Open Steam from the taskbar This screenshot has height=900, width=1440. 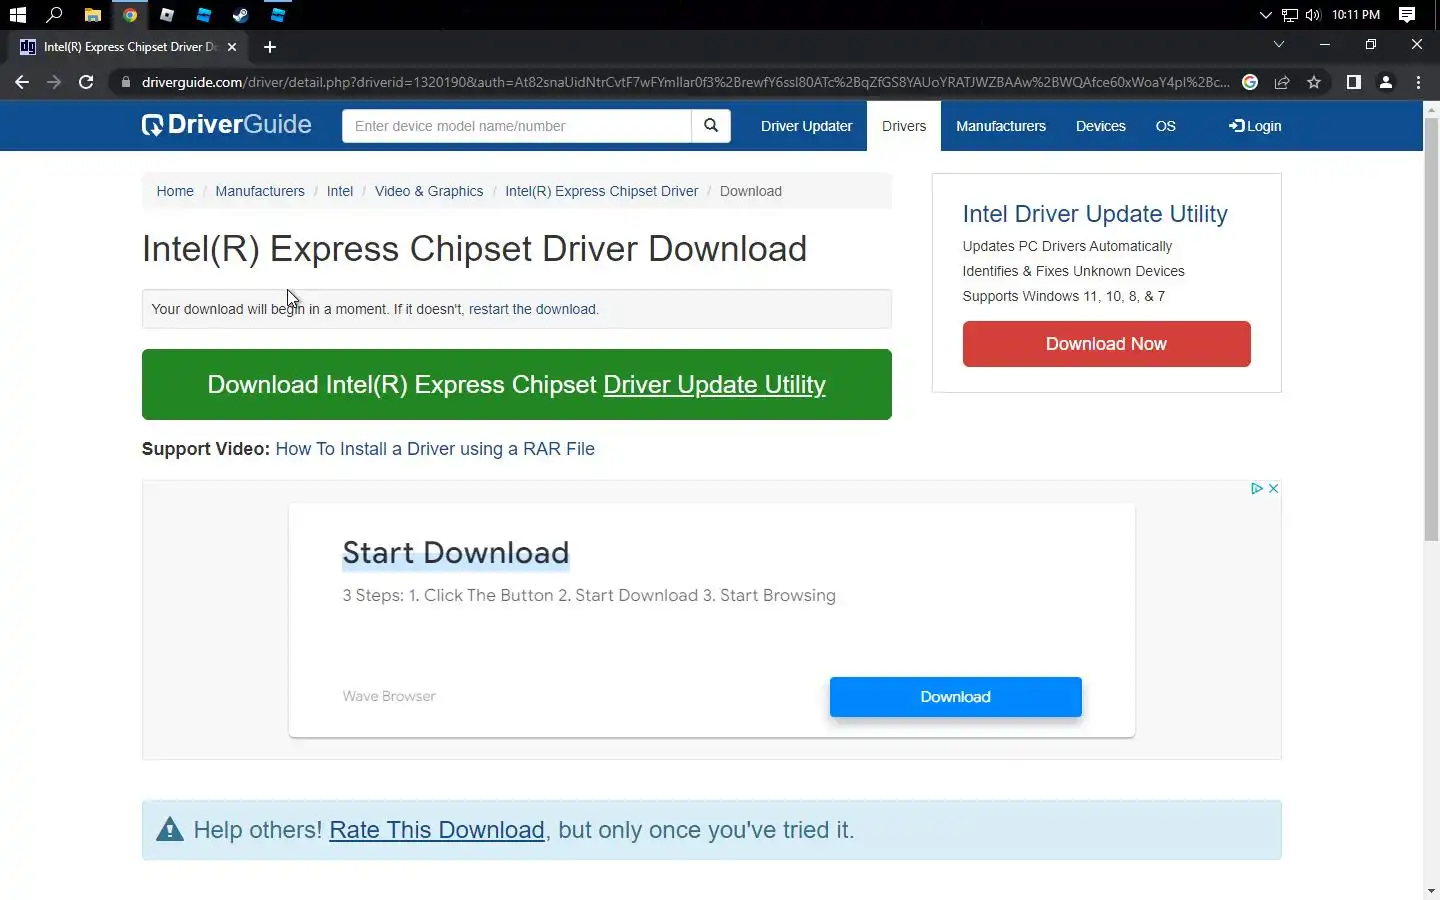[x=241, y=15]
